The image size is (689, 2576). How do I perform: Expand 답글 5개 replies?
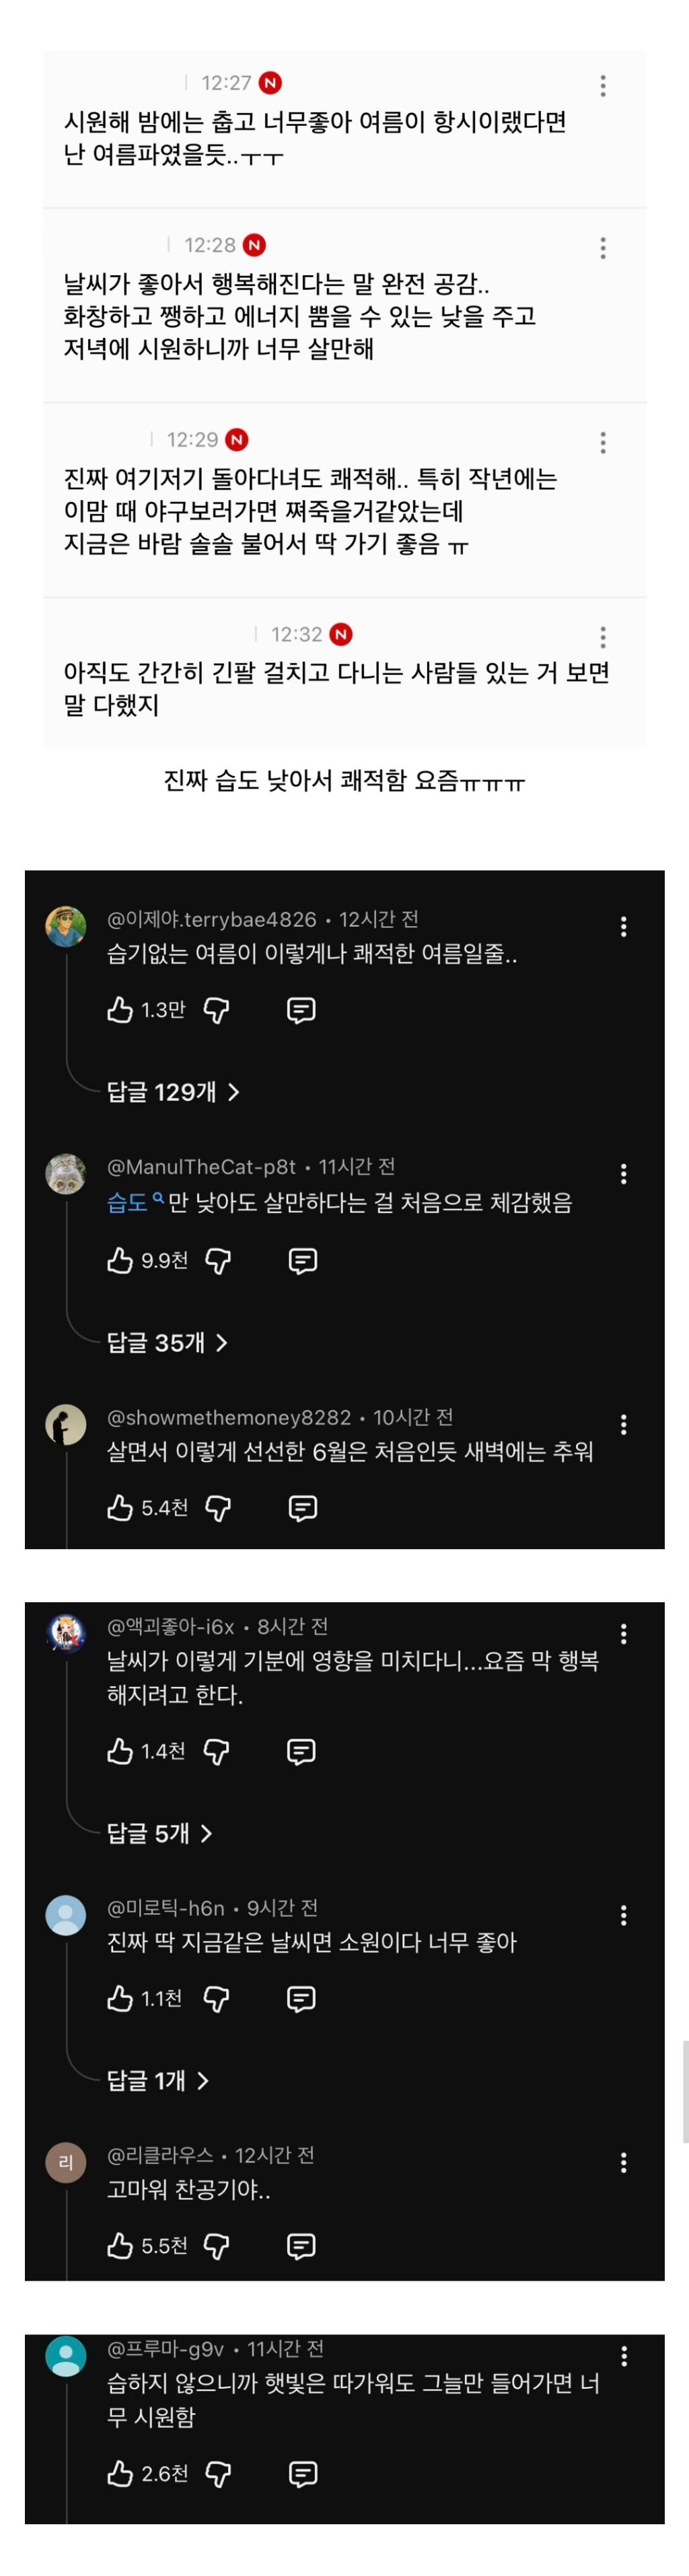tap(160, 1833)
